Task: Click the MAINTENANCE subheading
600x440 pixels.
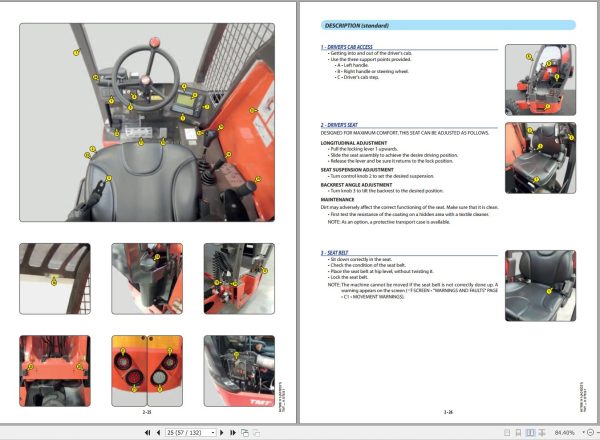Action: [x=337, y=199]
